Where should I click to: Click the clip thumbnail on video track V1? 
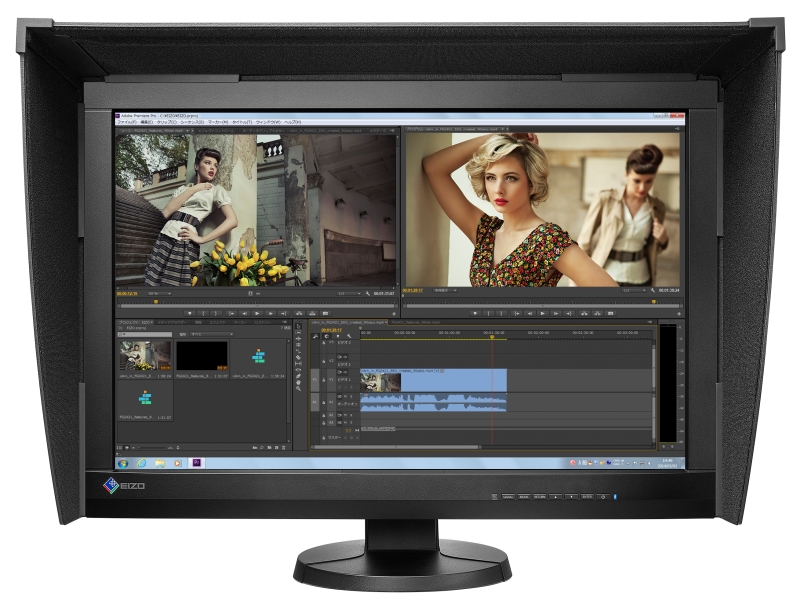tap(378, 382)
